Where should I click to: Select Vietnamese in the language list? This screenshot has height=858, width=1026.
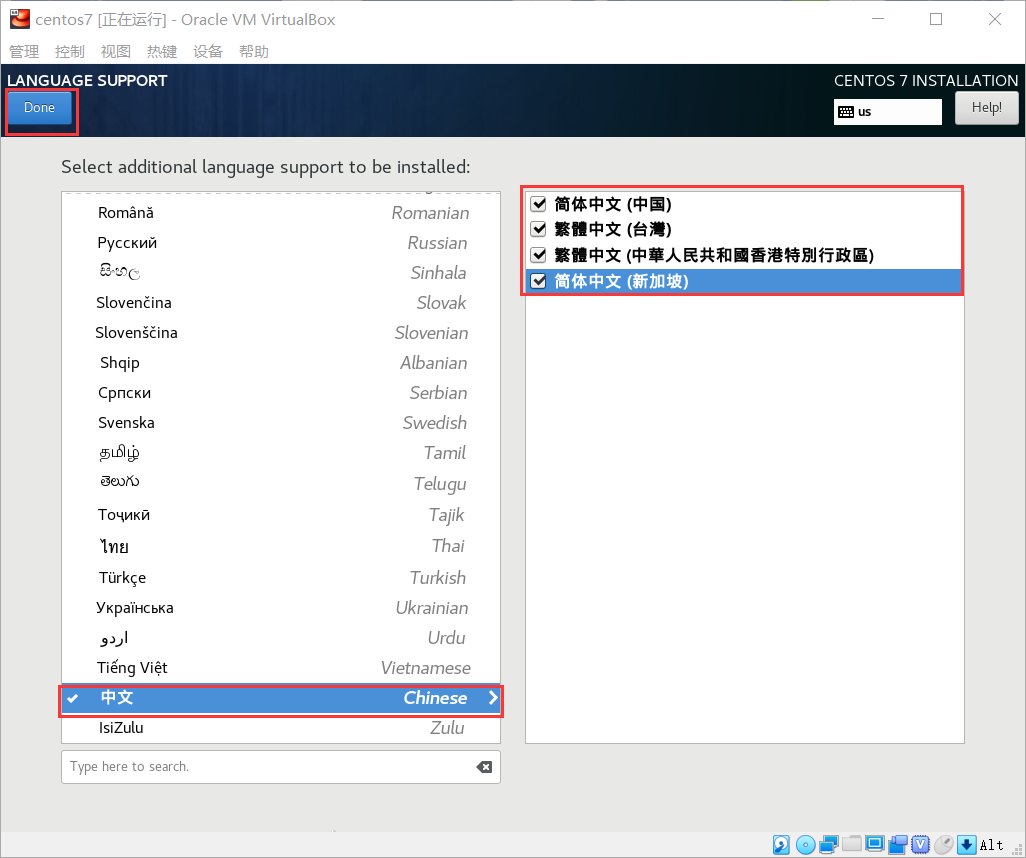pyautogui.click(x=281, y=668)
